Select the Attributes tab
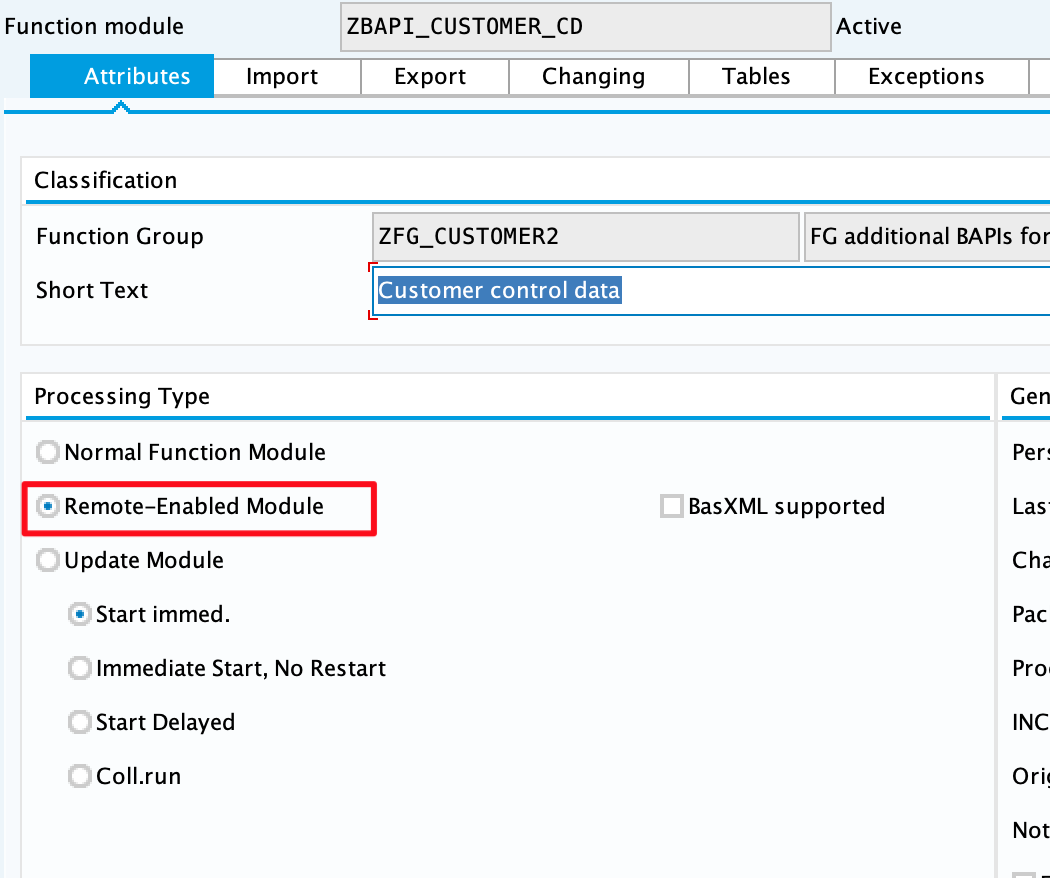This screenshot has height=878, width=1050. 137,77
